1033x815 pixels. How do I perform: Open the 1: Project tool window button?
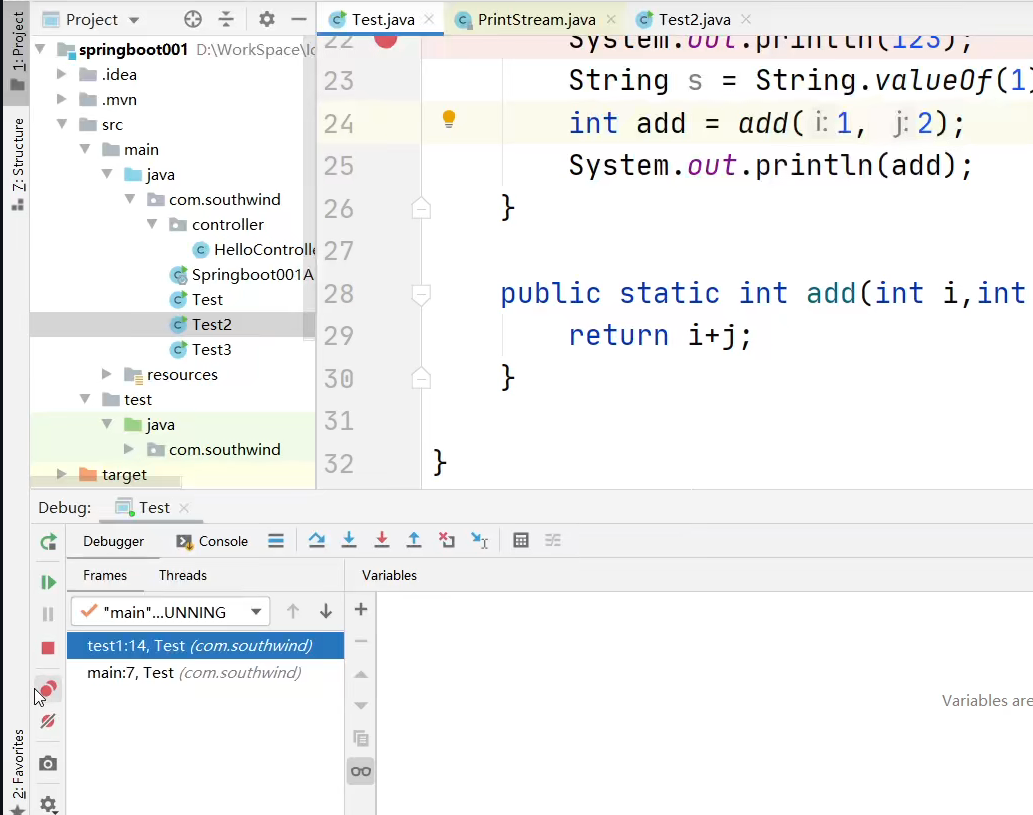tap(17, 51)
